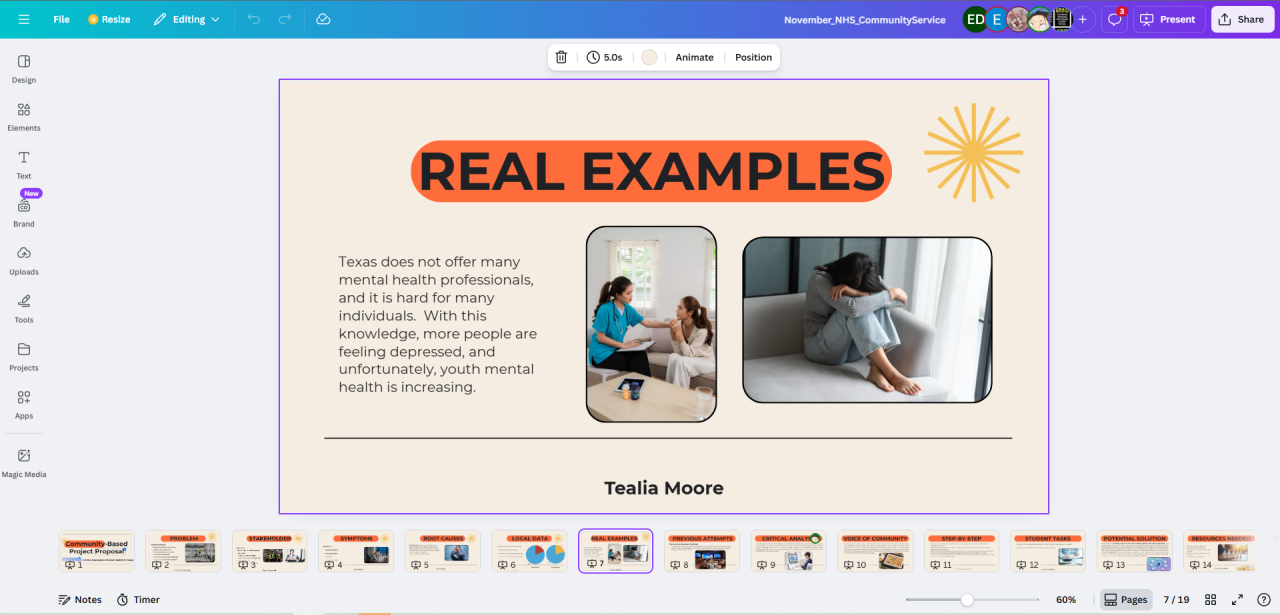1280x615 pixels.
Task: Open the Tools panel
Action: pos(24,308)
